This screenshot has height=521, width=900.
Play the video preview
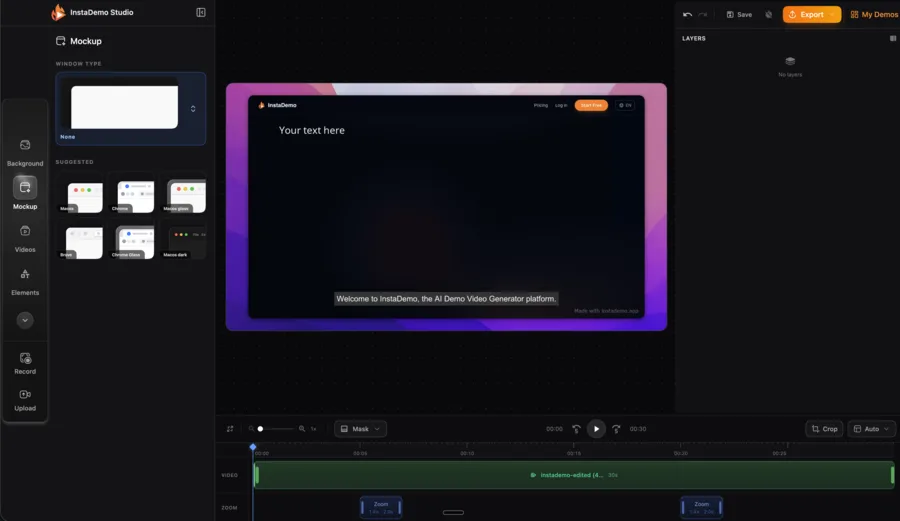[596, 429]
